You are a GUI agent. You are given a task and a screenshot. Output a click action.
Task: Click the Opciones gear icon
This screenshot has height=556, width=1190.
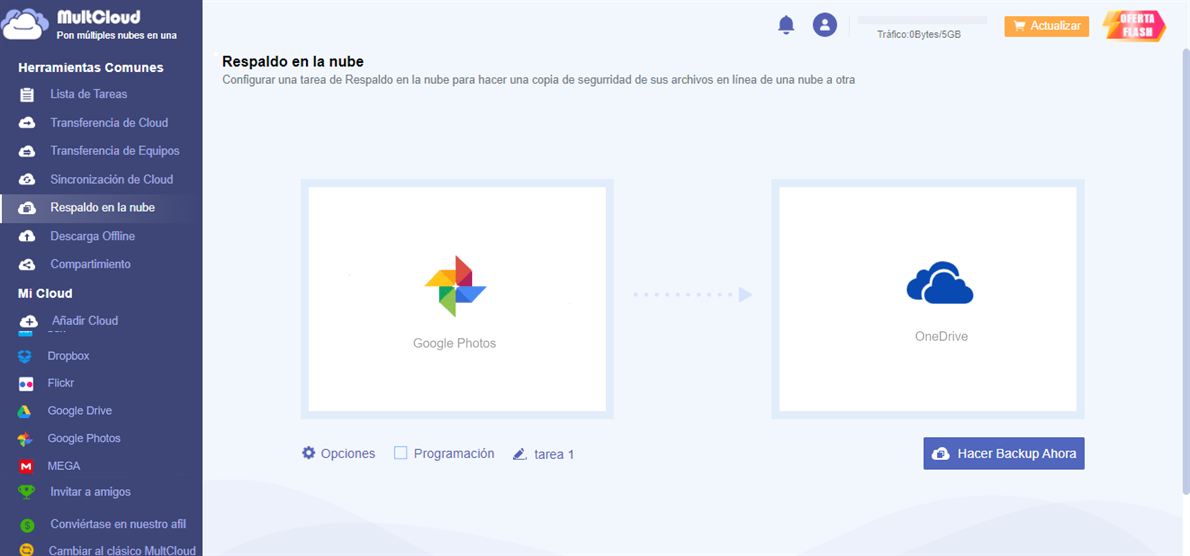[x=308, y=453]
